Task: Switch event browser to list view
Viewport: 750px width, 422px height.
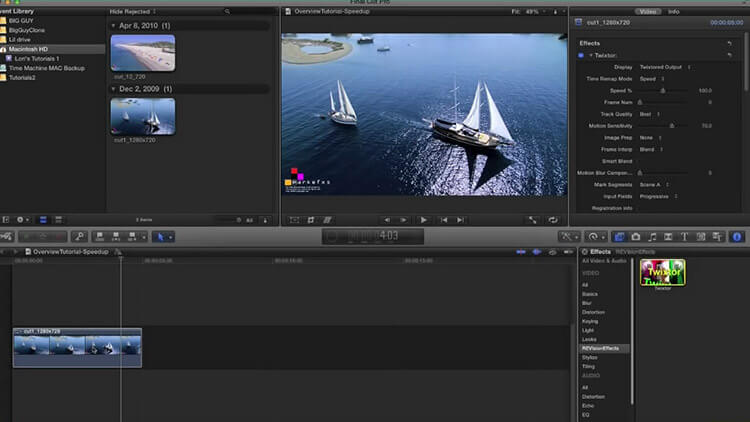Action: 58,220
